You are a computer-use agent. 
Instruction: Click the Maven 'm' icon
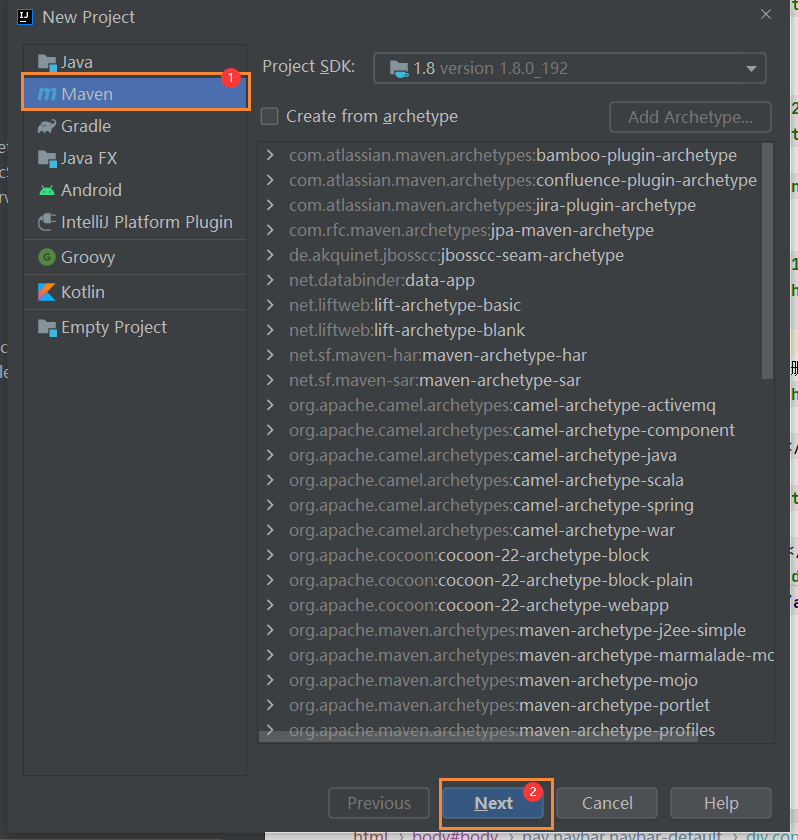(x=47, y=94)
